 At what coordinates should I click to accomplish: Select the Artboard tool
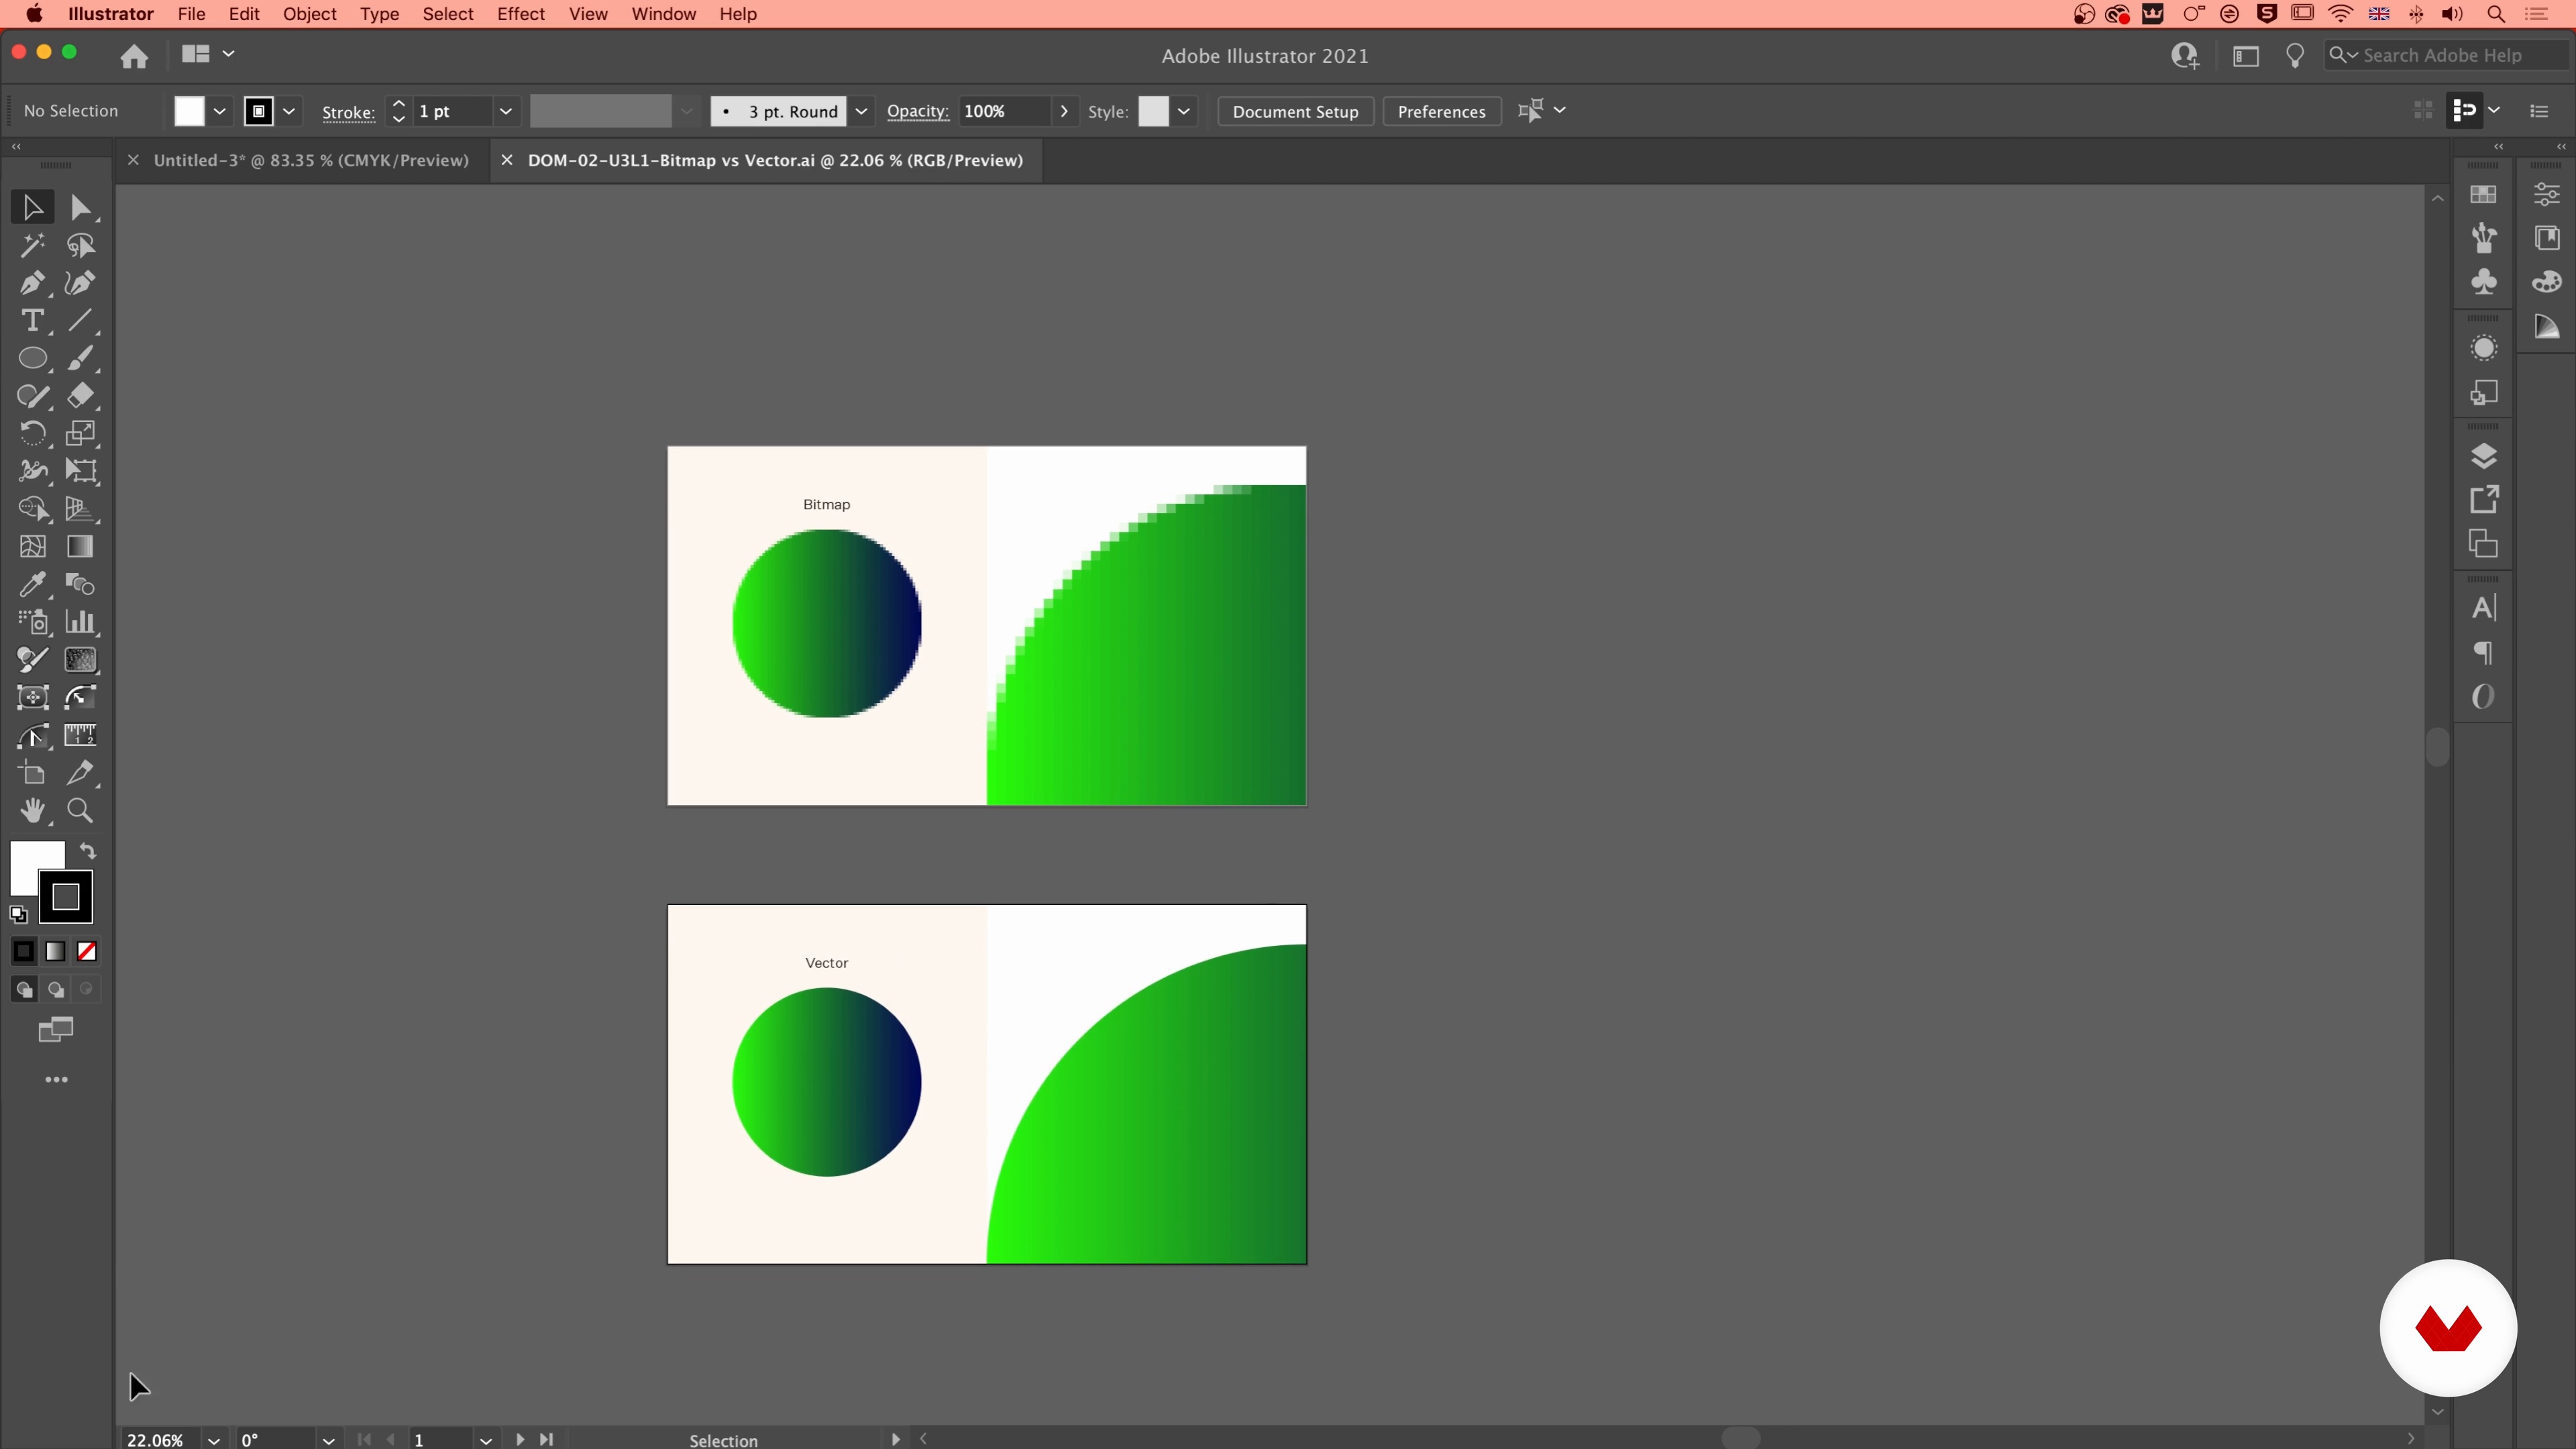click(32, 773)
